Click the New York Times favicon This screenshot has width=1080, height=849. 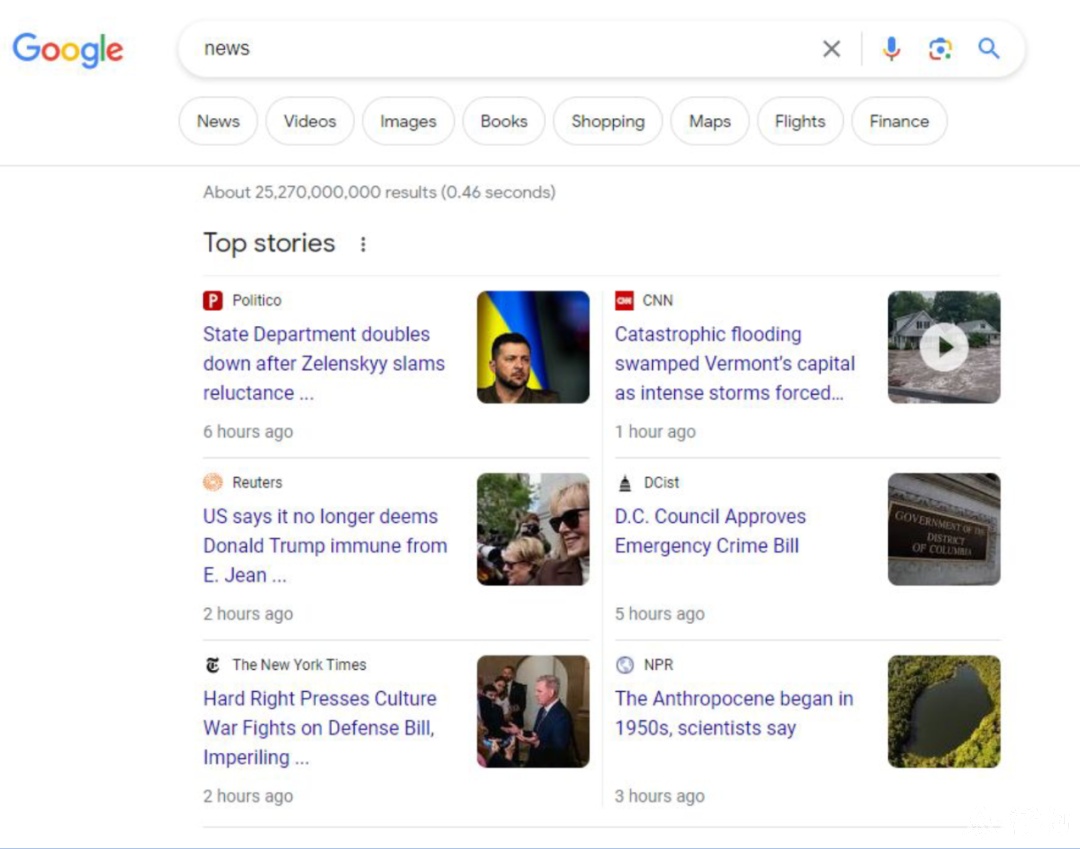tap(213, 664)
